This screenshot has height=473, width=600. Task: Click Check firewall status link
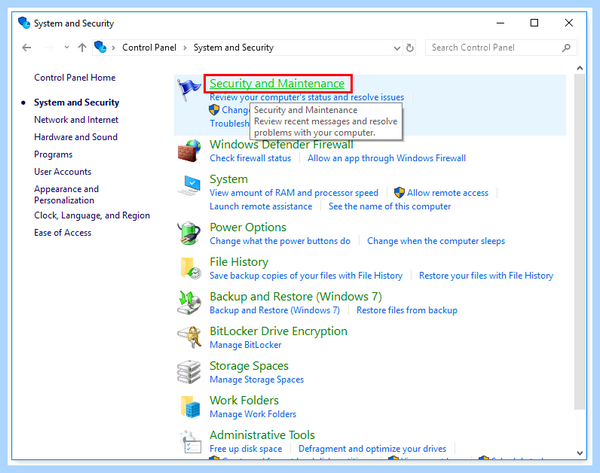250,158
